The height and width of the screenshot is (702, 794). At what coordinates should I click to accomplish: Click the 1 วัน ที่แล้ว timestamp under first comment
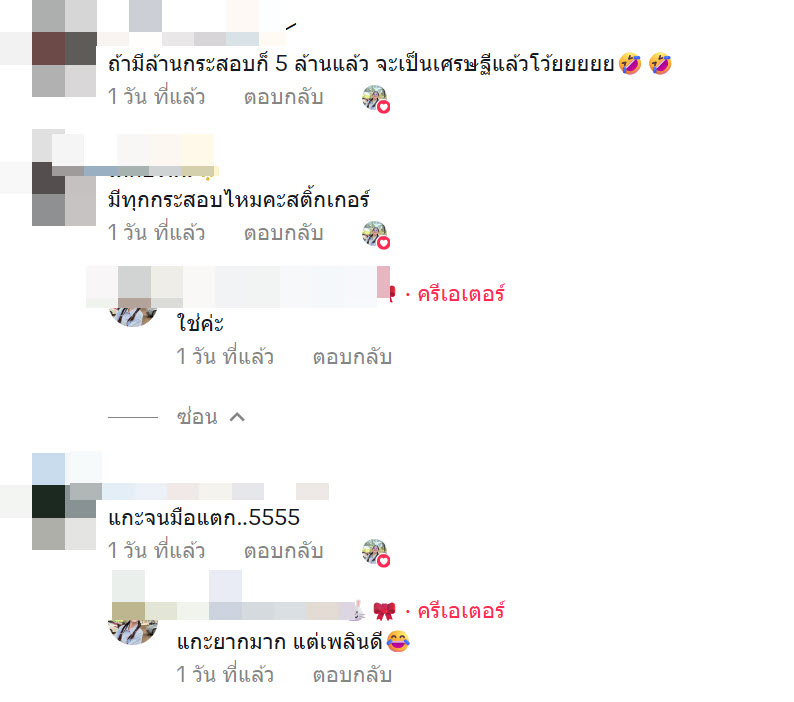pyautogui.click(x=156, y=96)
